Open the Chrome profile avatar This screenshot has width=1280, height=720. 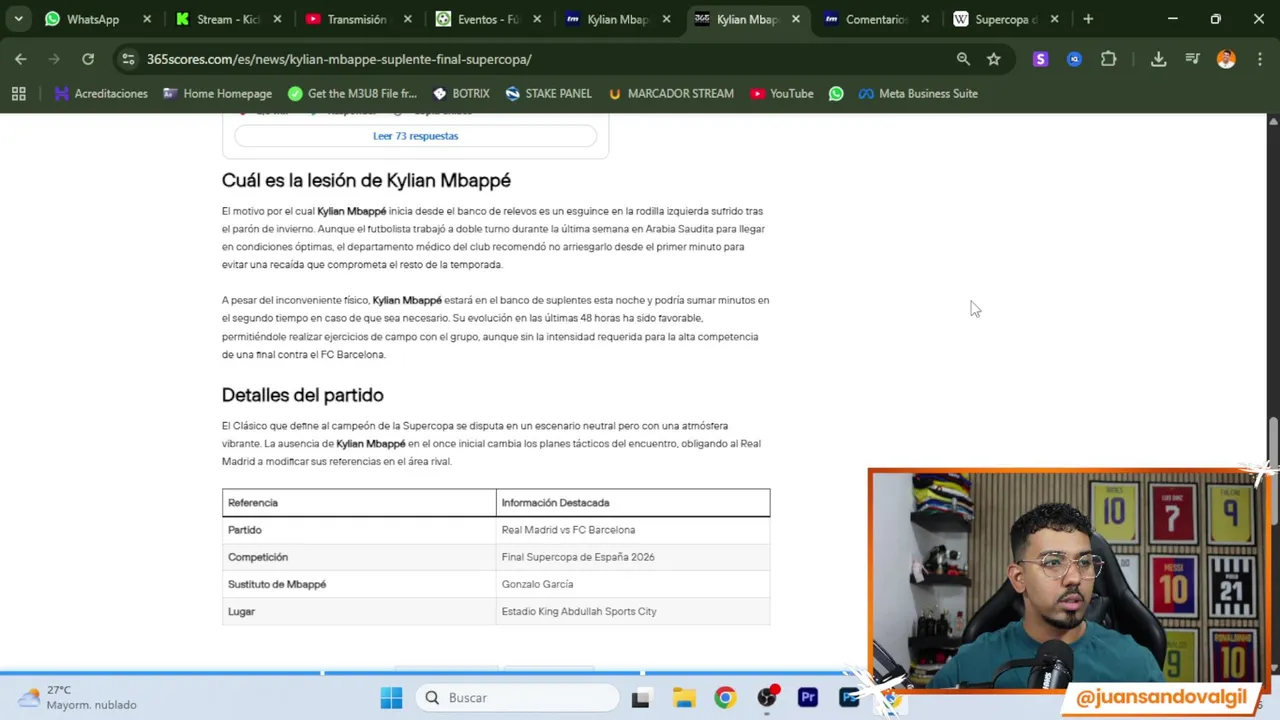tap(1226, 59)
